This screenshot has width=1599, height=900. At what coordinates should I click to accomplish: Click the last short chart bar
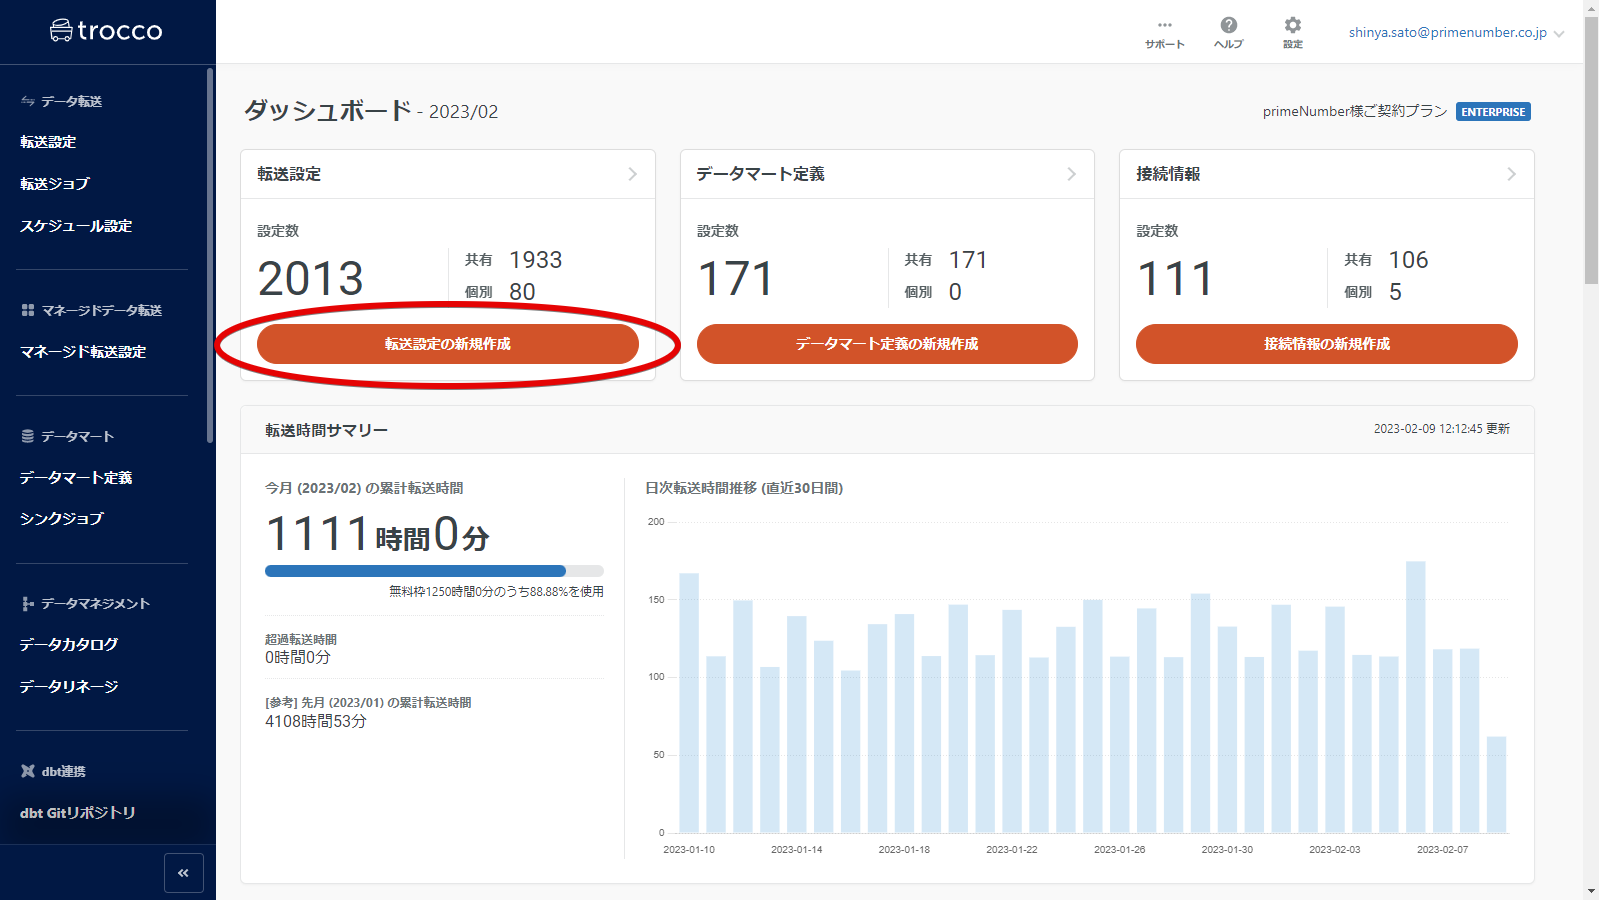pyautogui.click(x=1496, y=785)
